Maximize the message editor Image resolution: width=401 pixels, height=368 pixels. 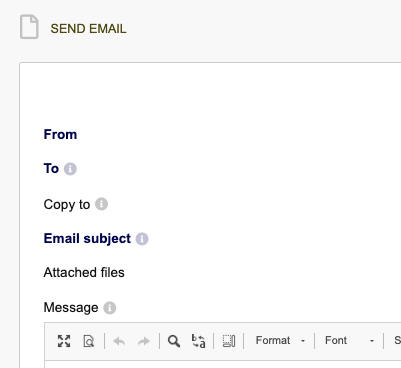(x=64, y=341)
